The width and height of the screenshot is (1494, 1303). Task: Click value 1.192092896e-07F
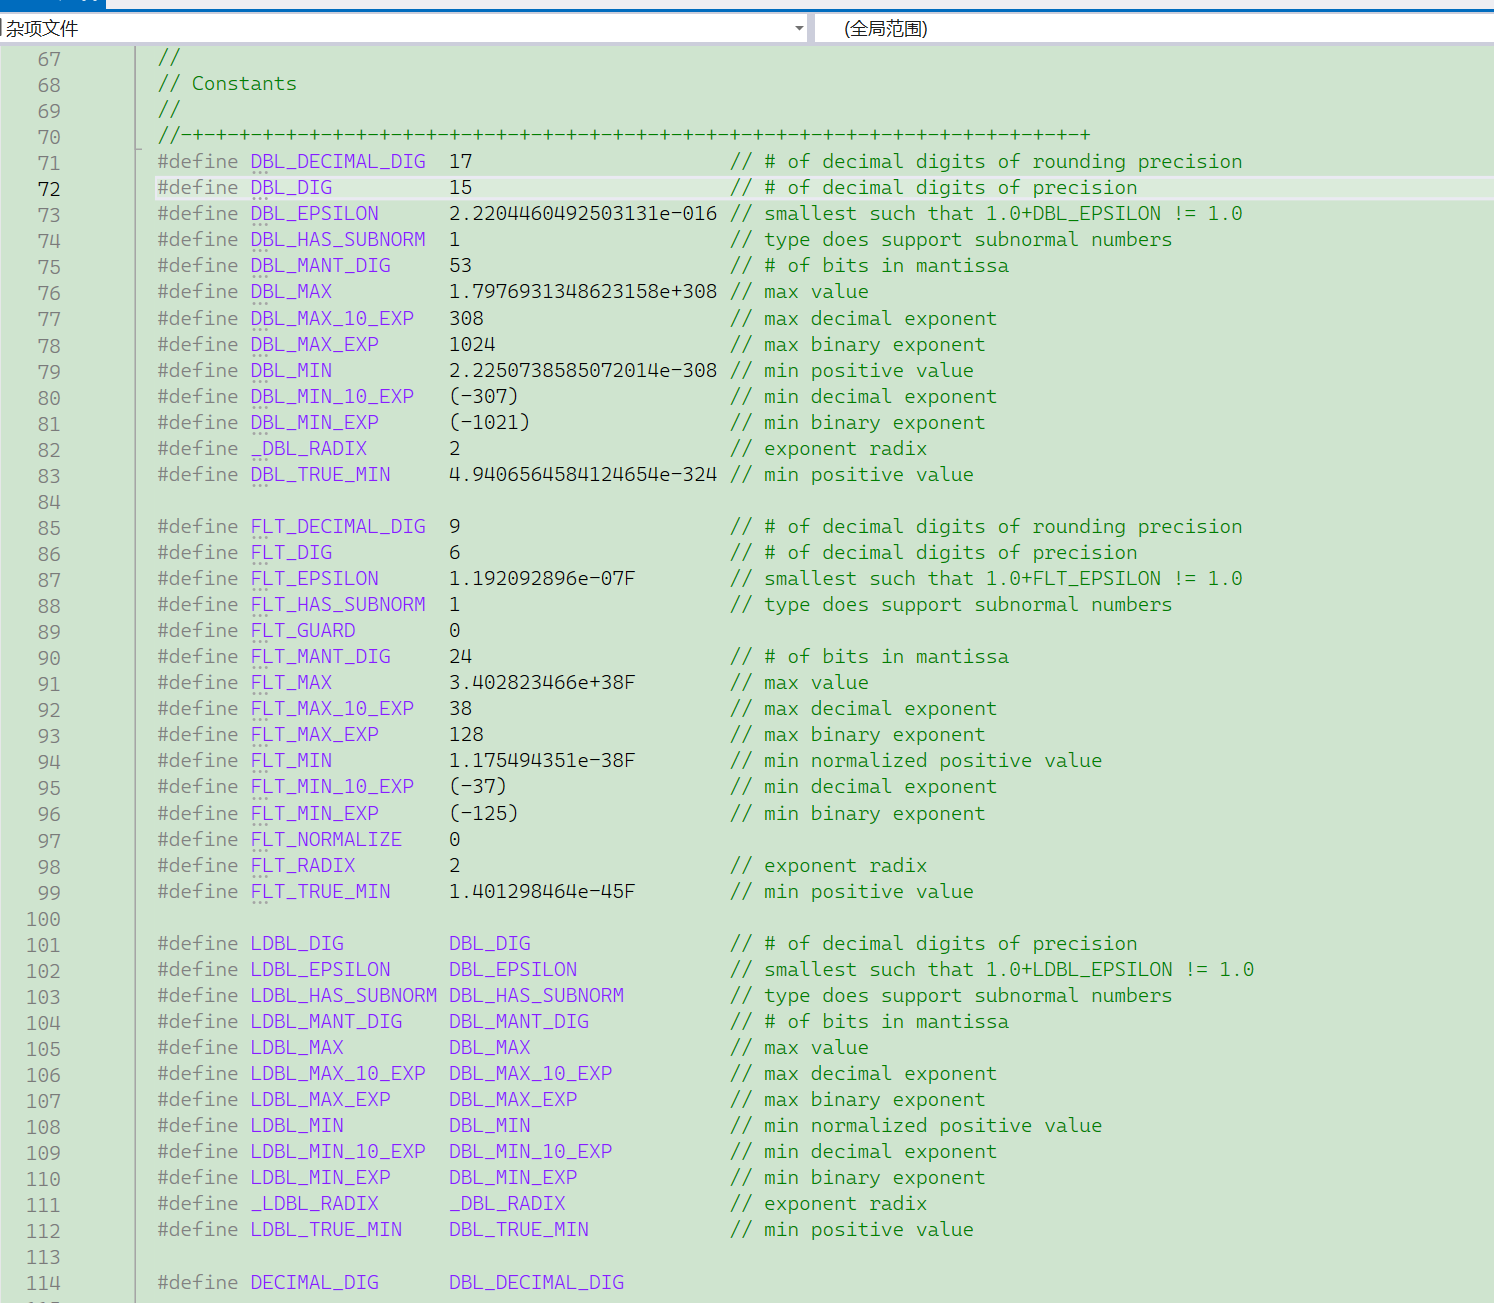(x=542, y=578)
